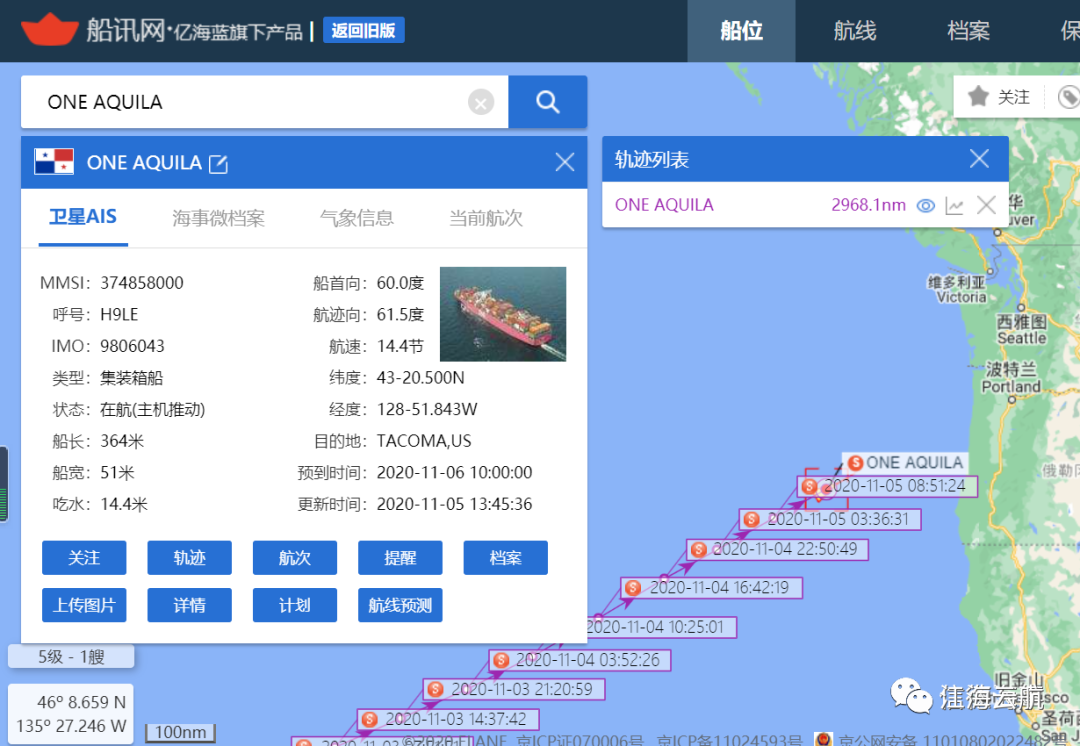Screen dimensions: 1080x746
Task: Click the 5级 - 1艘 map level indicator
Action: point(71,656)
